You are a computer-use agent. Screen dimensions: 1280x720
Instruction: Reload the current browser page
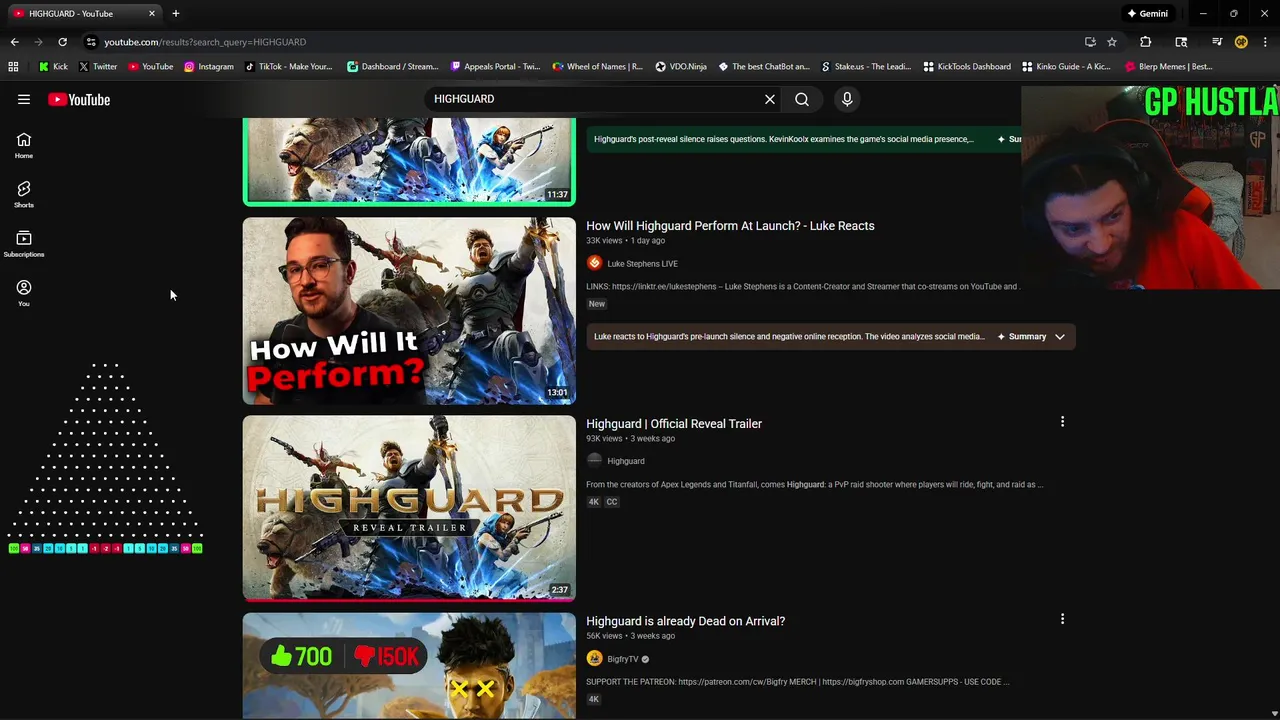(62, 42)
